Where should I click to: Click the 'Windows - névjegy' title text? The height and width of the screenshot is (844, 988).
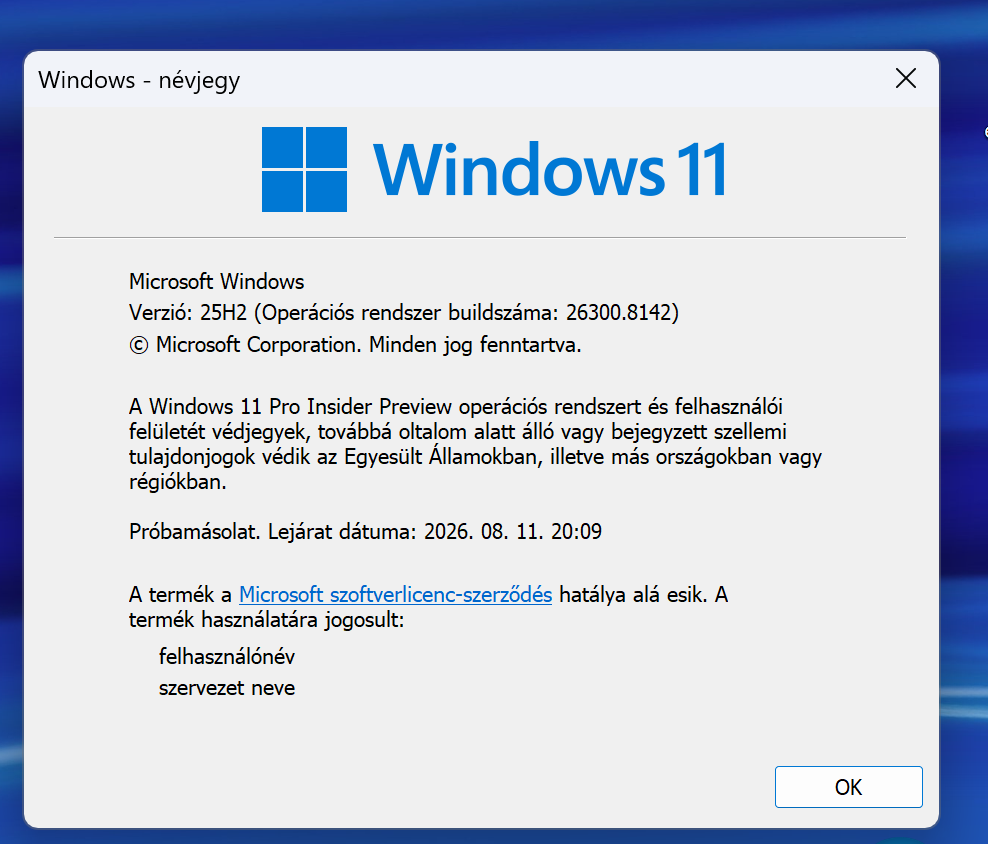pos(139,80)
